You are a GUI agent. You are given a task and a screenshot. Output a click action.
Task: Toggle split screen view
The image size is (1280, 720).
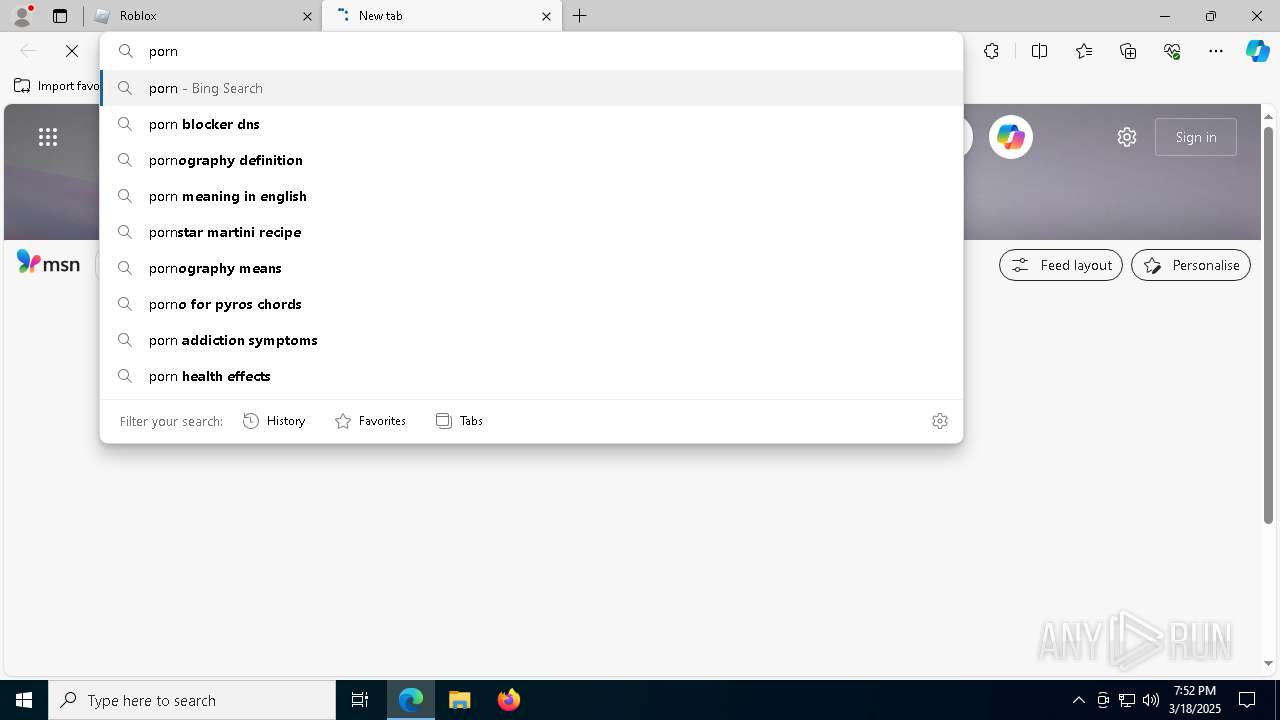[1039, 51]
